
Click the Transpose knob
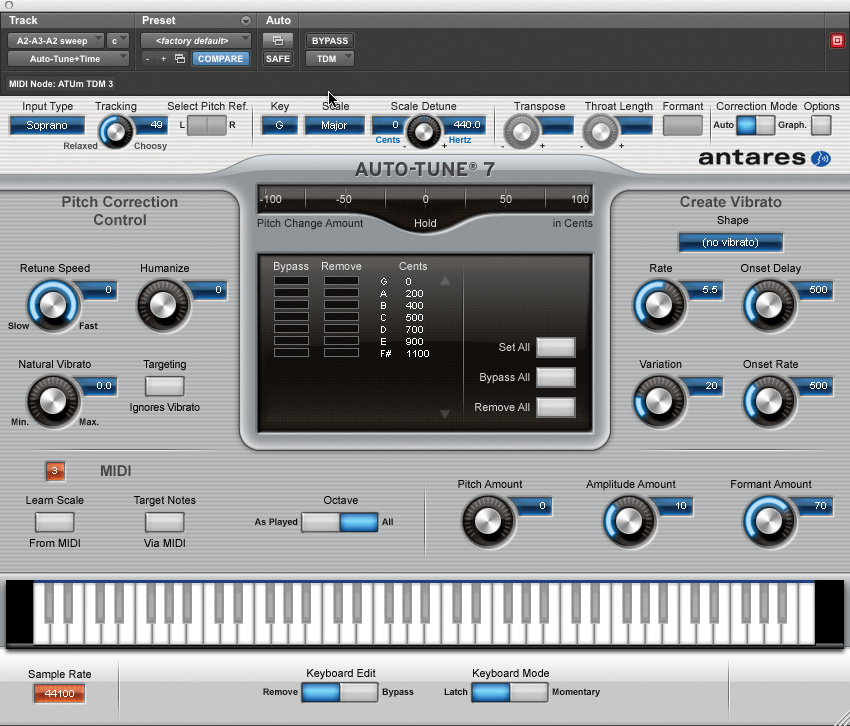521,131
